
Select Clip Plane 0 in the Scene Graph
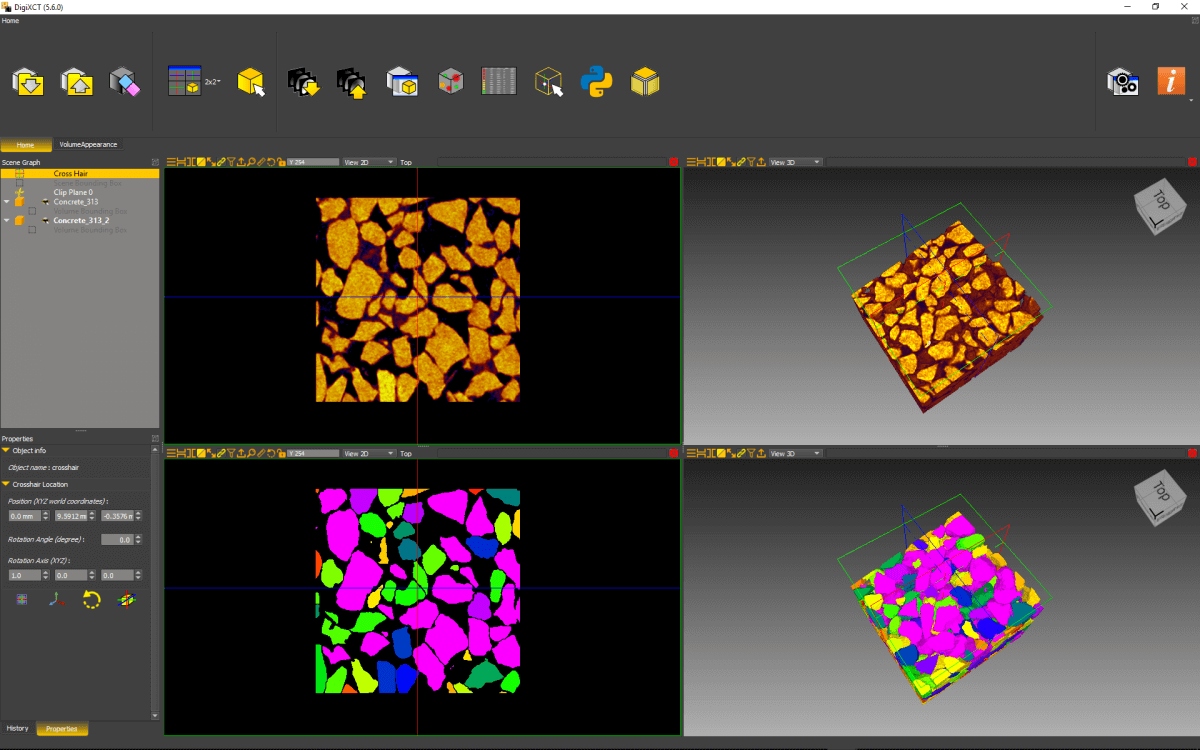point(73,192)
